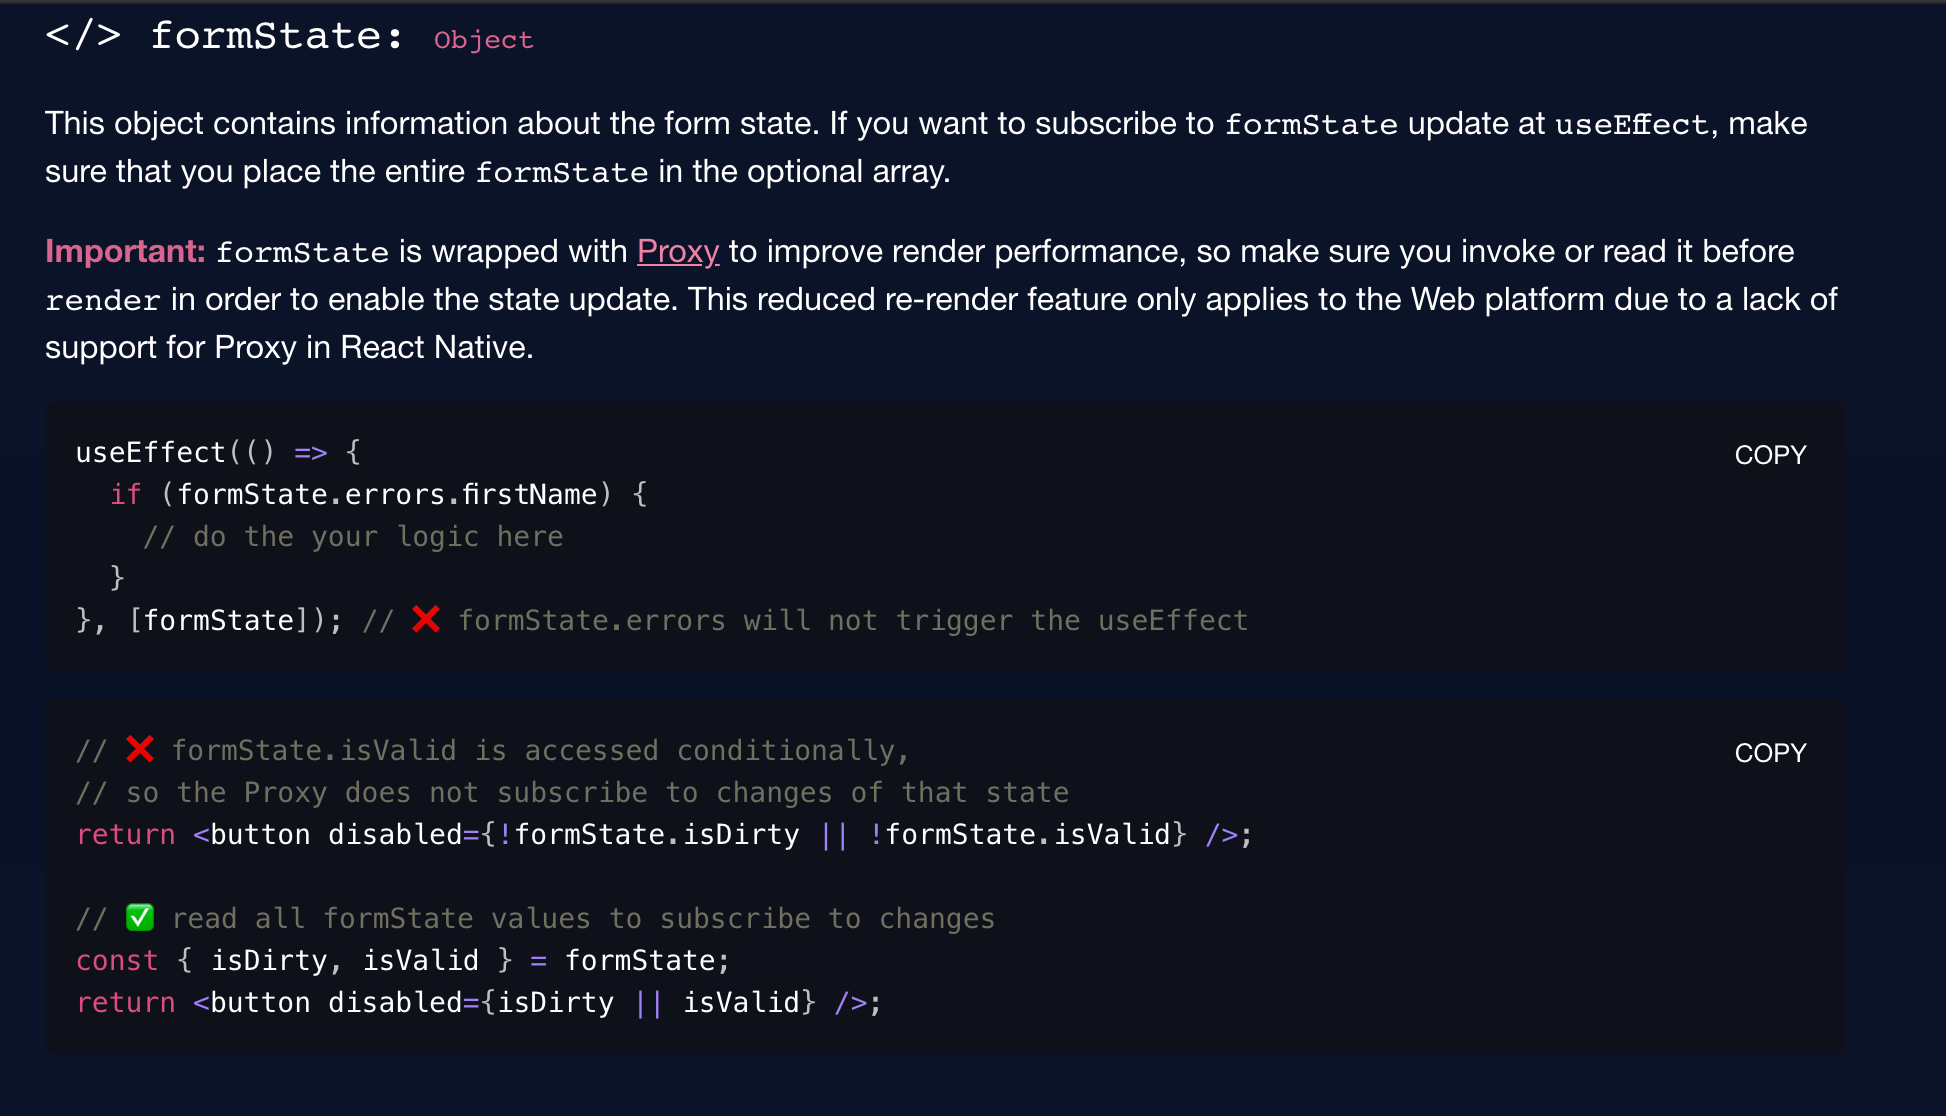Viewport: 1946px width, 1116px height.
Task: Click the red X in the useEffect comment
Action: pos(426,620)
